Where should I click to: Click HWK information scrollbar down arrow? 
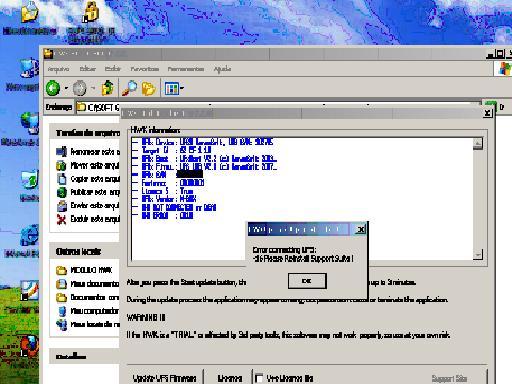pyautogui.click(x=478, y=255)
